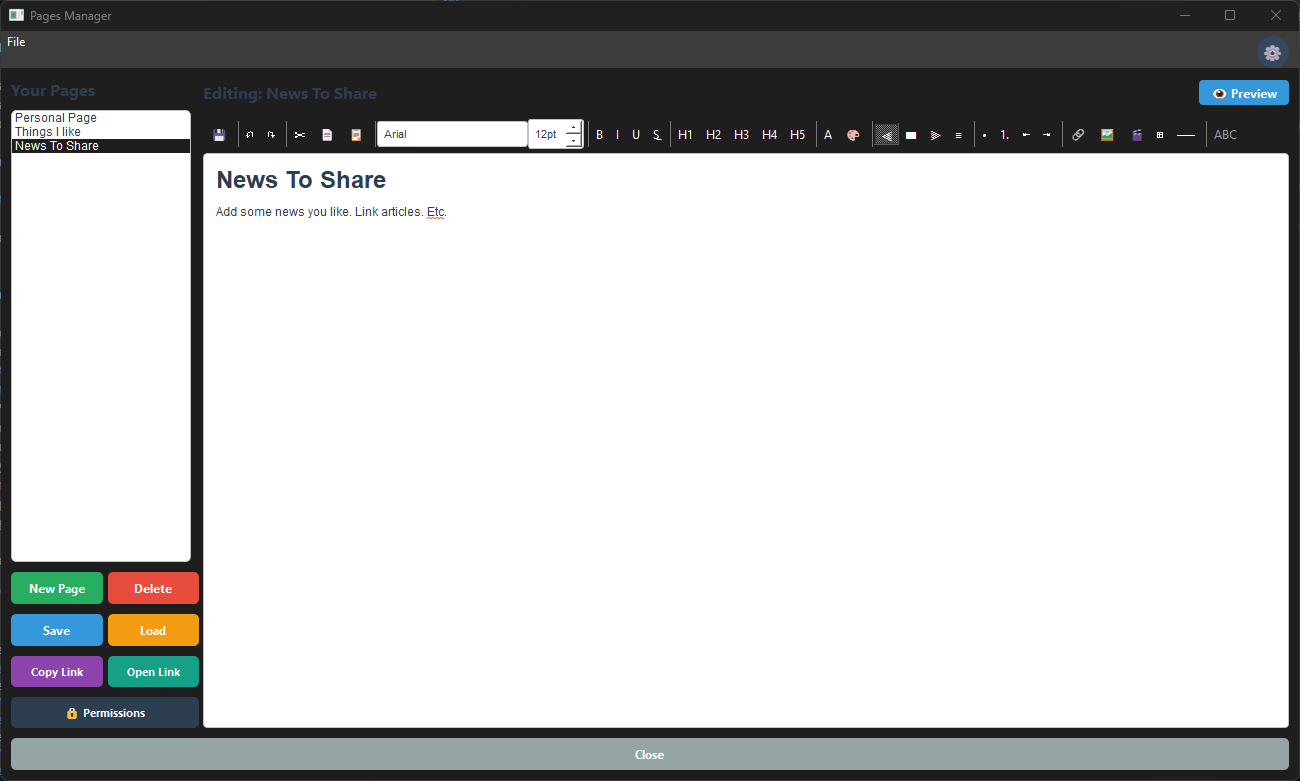
Task: Cut selection with the scissors icon
Action: [300, 135]
